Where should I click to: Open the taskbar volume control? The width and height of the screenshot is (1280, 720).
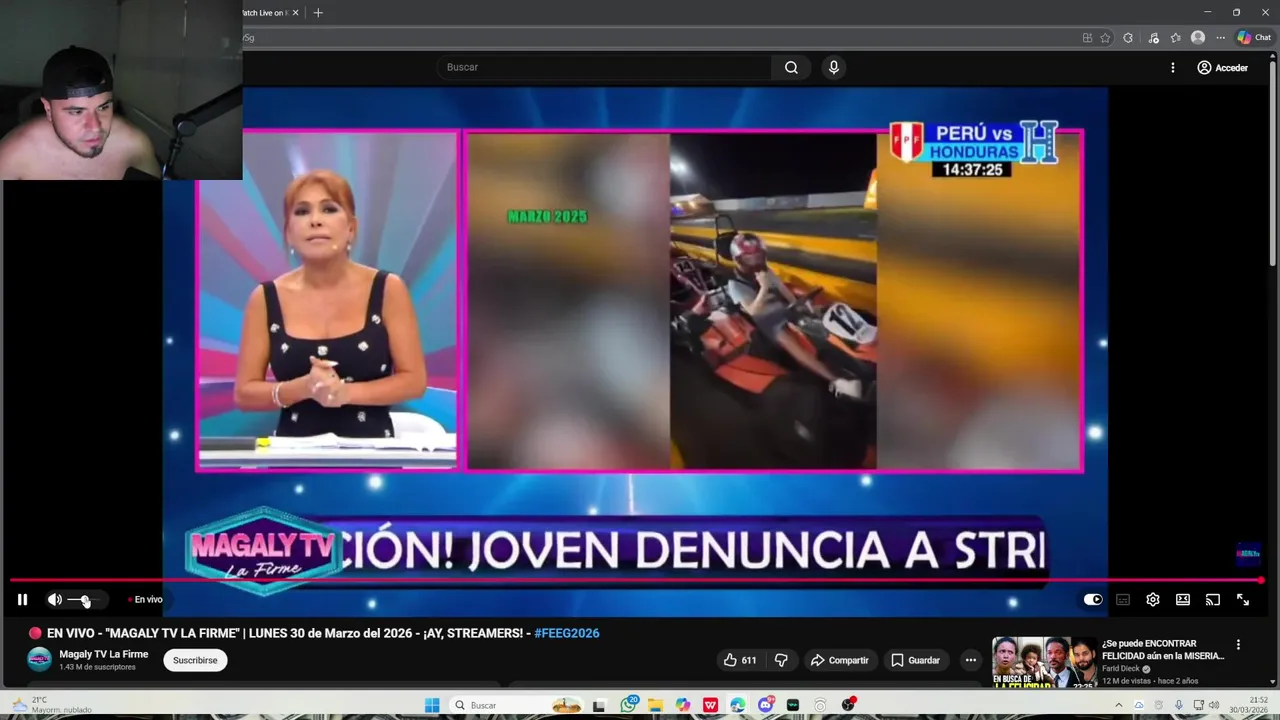(x=1213, y=705)
